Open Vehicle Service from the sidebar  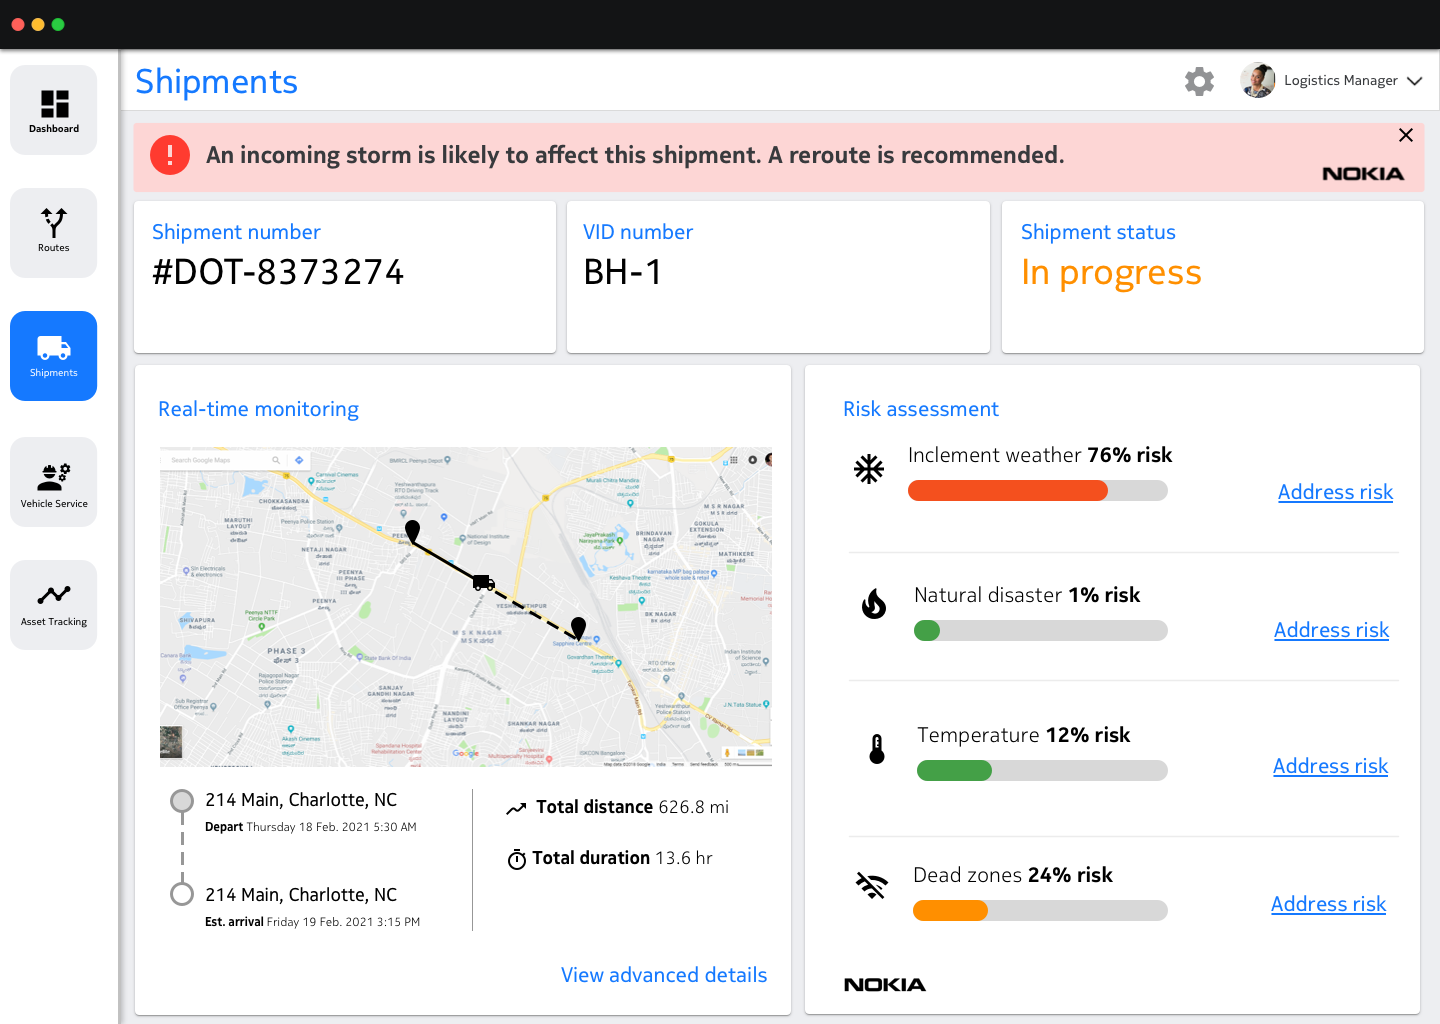[x=54, y=482]
